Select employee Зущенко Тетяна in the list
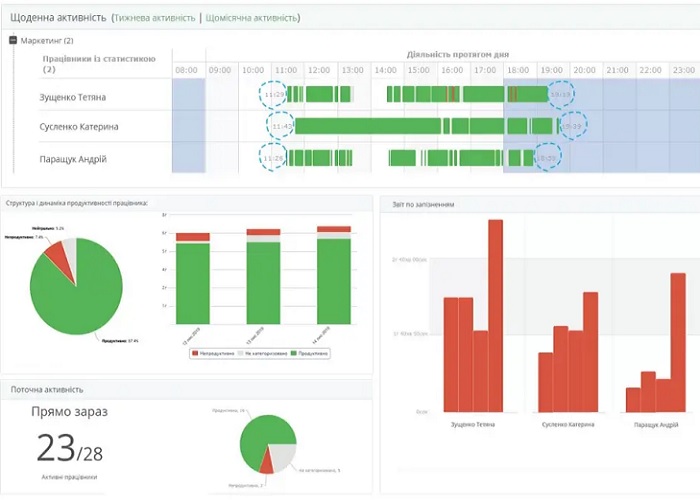This screenshot has height=500, width=700. 72,97
